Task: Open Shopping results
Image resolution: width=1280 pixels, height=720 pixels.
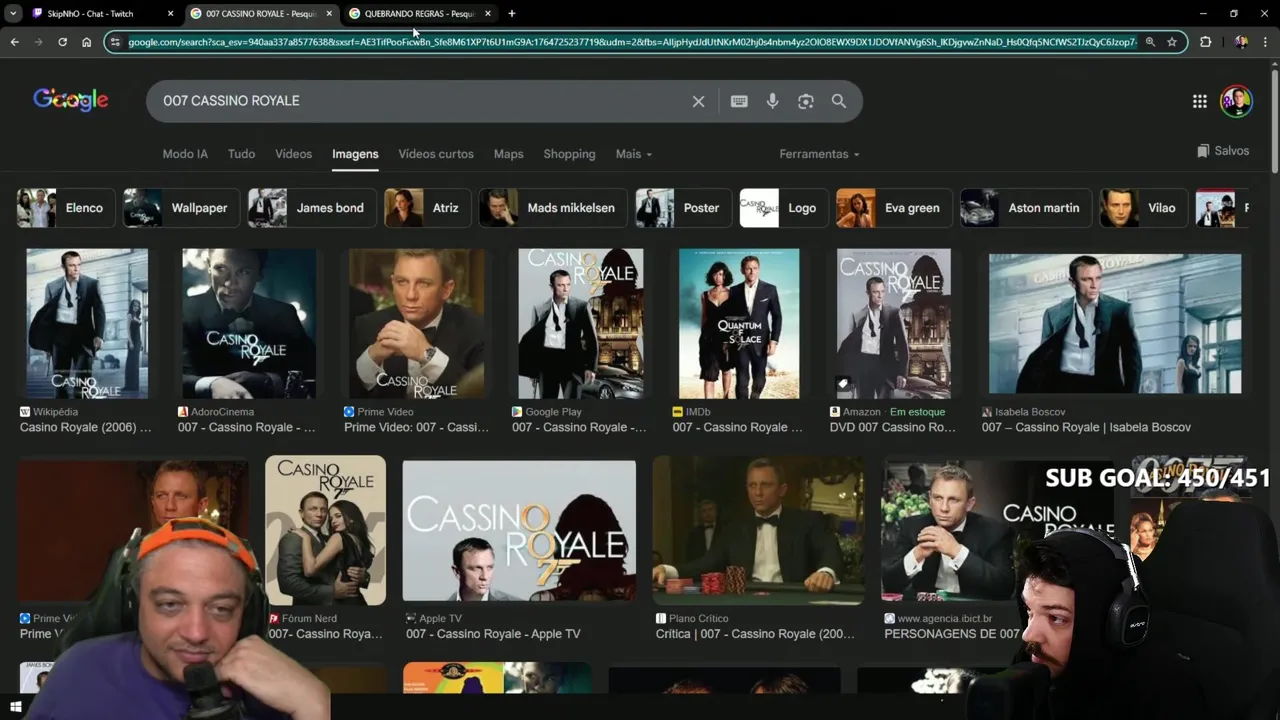Action: click(x=569, y=154)
